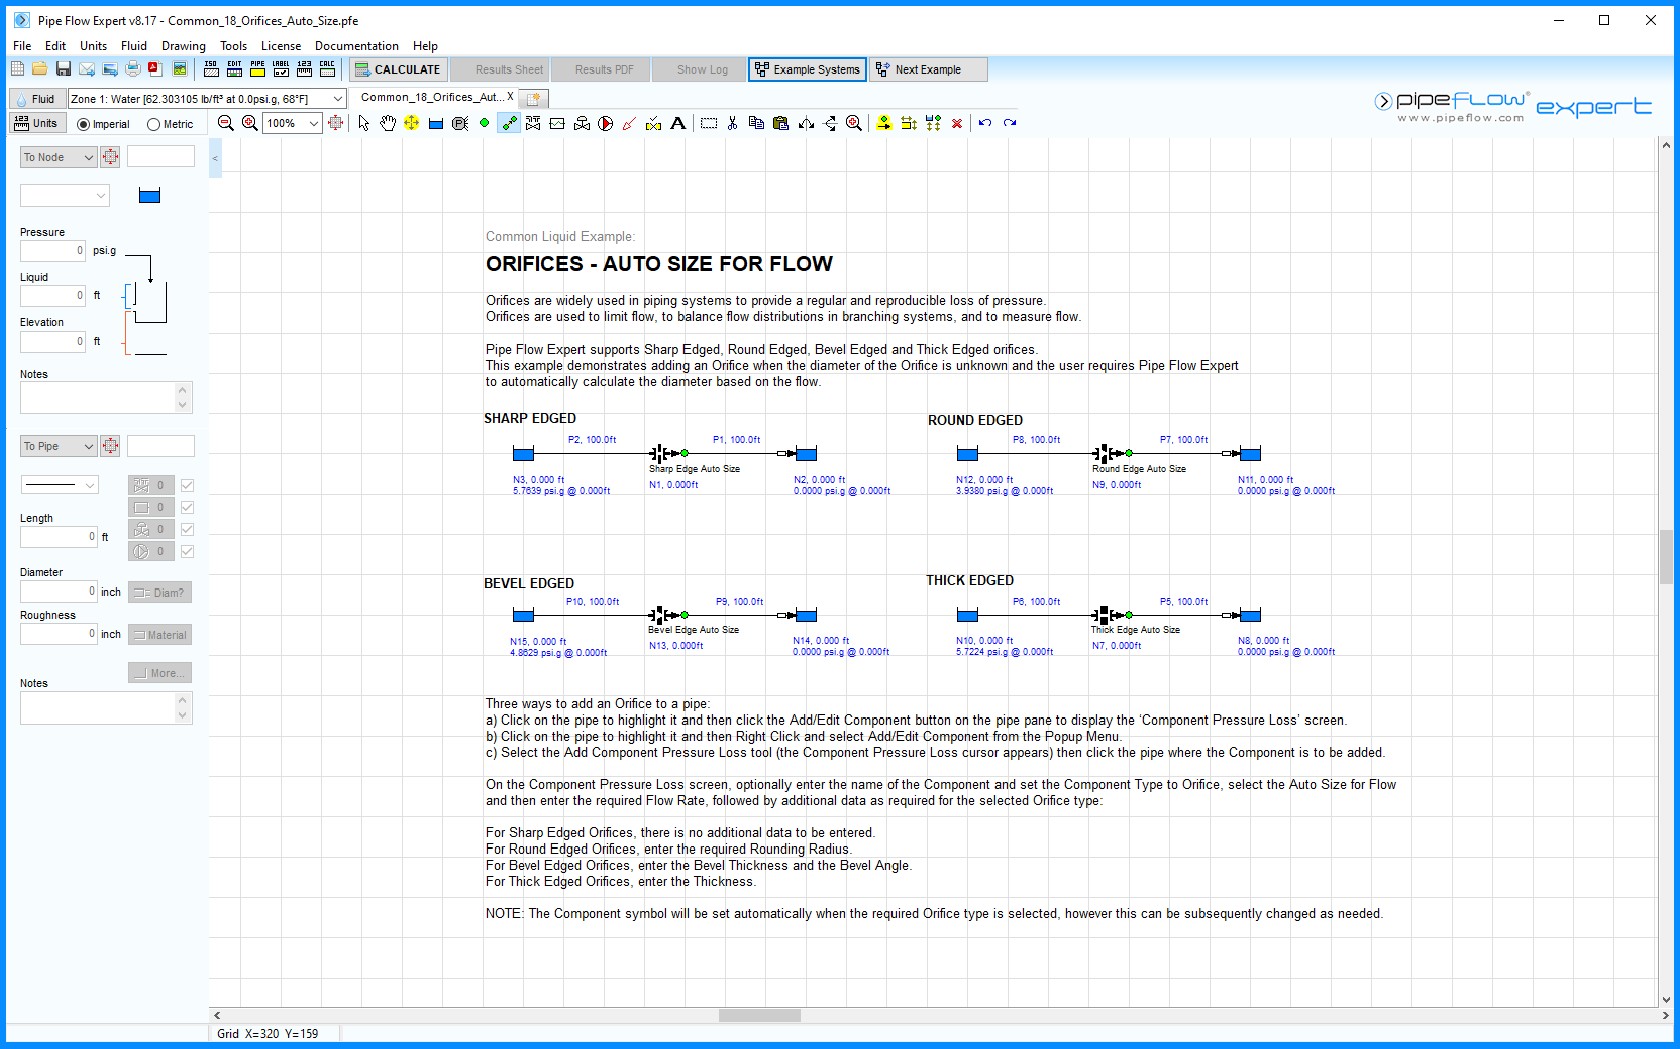Click the zoom in magnifier icon
Viewport: 1680px width, 1049px height.
250,123
